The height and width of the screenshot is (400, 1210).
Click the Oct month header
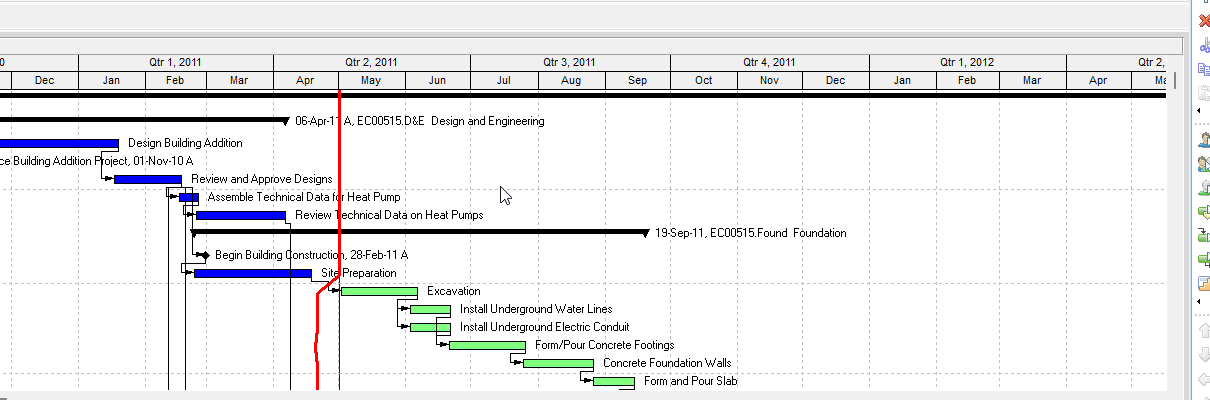(703, 80)
